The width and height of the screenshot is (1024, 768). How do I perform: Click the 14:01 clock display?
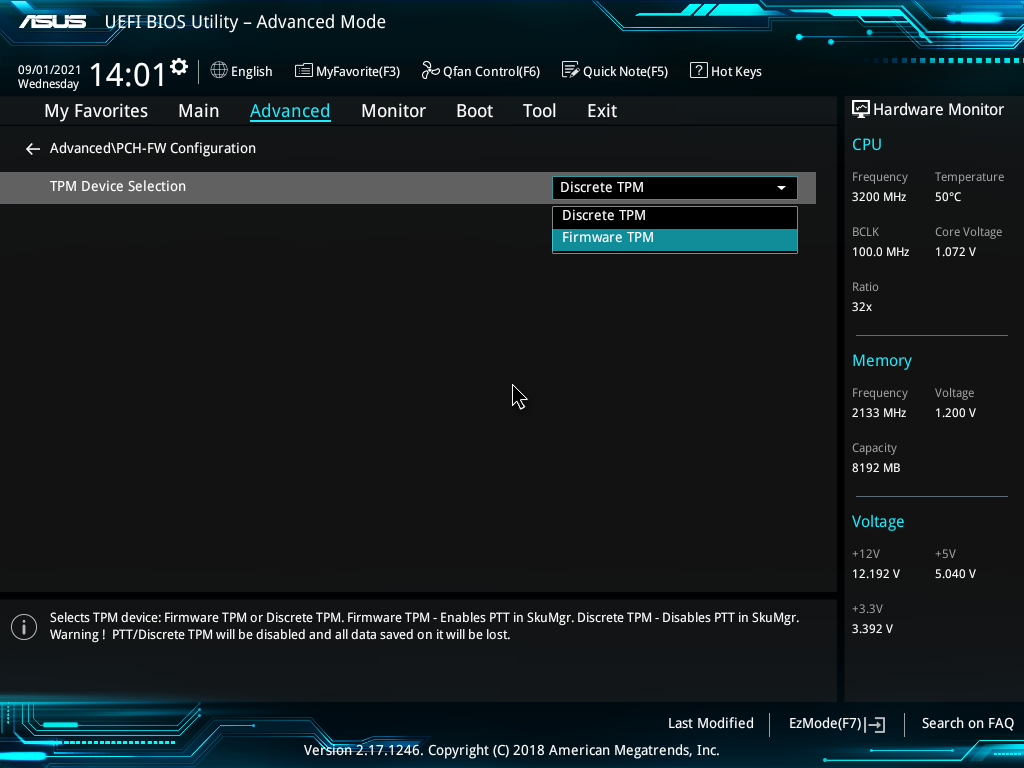coord(128,74)
